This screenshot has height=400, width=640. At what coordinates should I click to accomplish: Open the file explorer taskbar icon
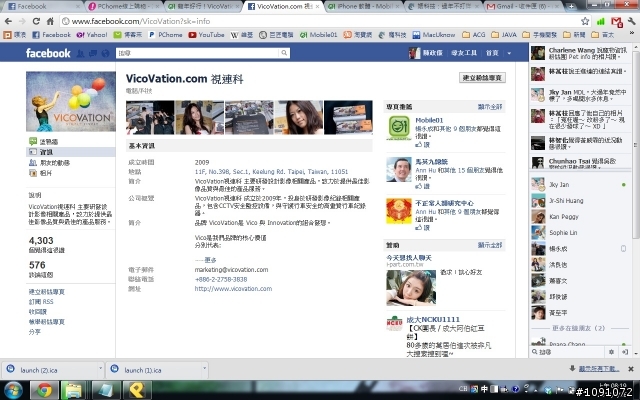(x=73, y=390)
